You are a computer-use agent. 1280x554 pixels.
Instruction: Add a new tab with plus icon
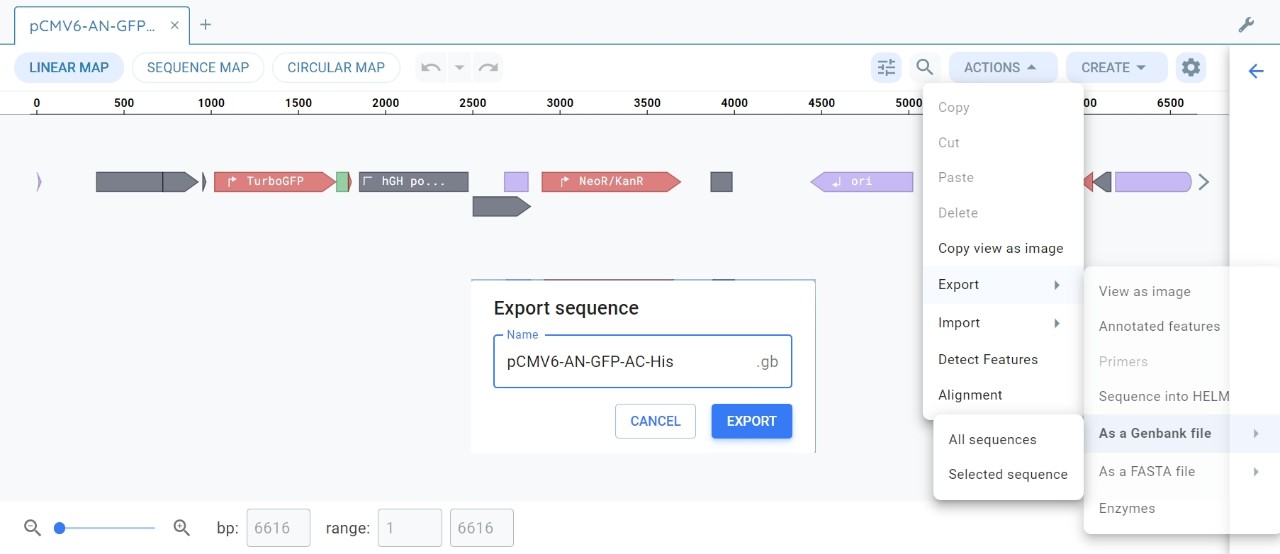coord(206,25)
